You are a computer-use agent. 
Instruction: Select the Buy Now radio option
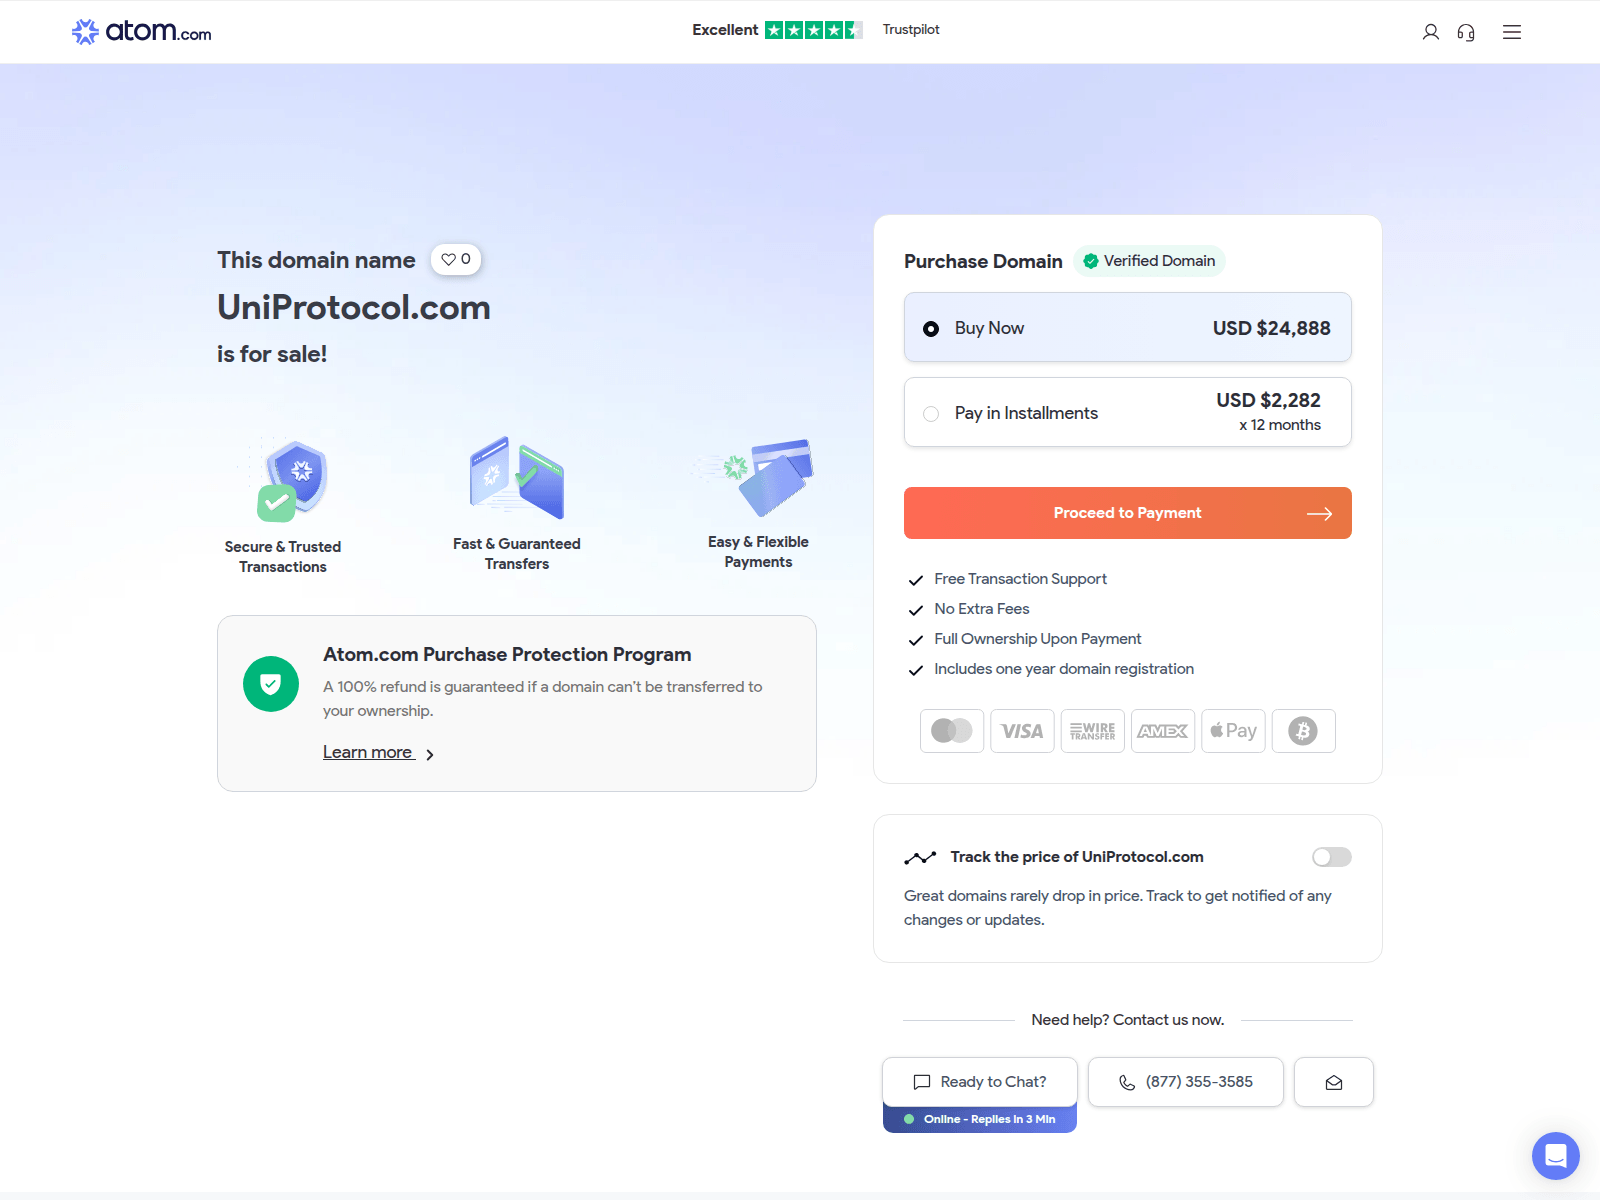[x=931, y=329]
